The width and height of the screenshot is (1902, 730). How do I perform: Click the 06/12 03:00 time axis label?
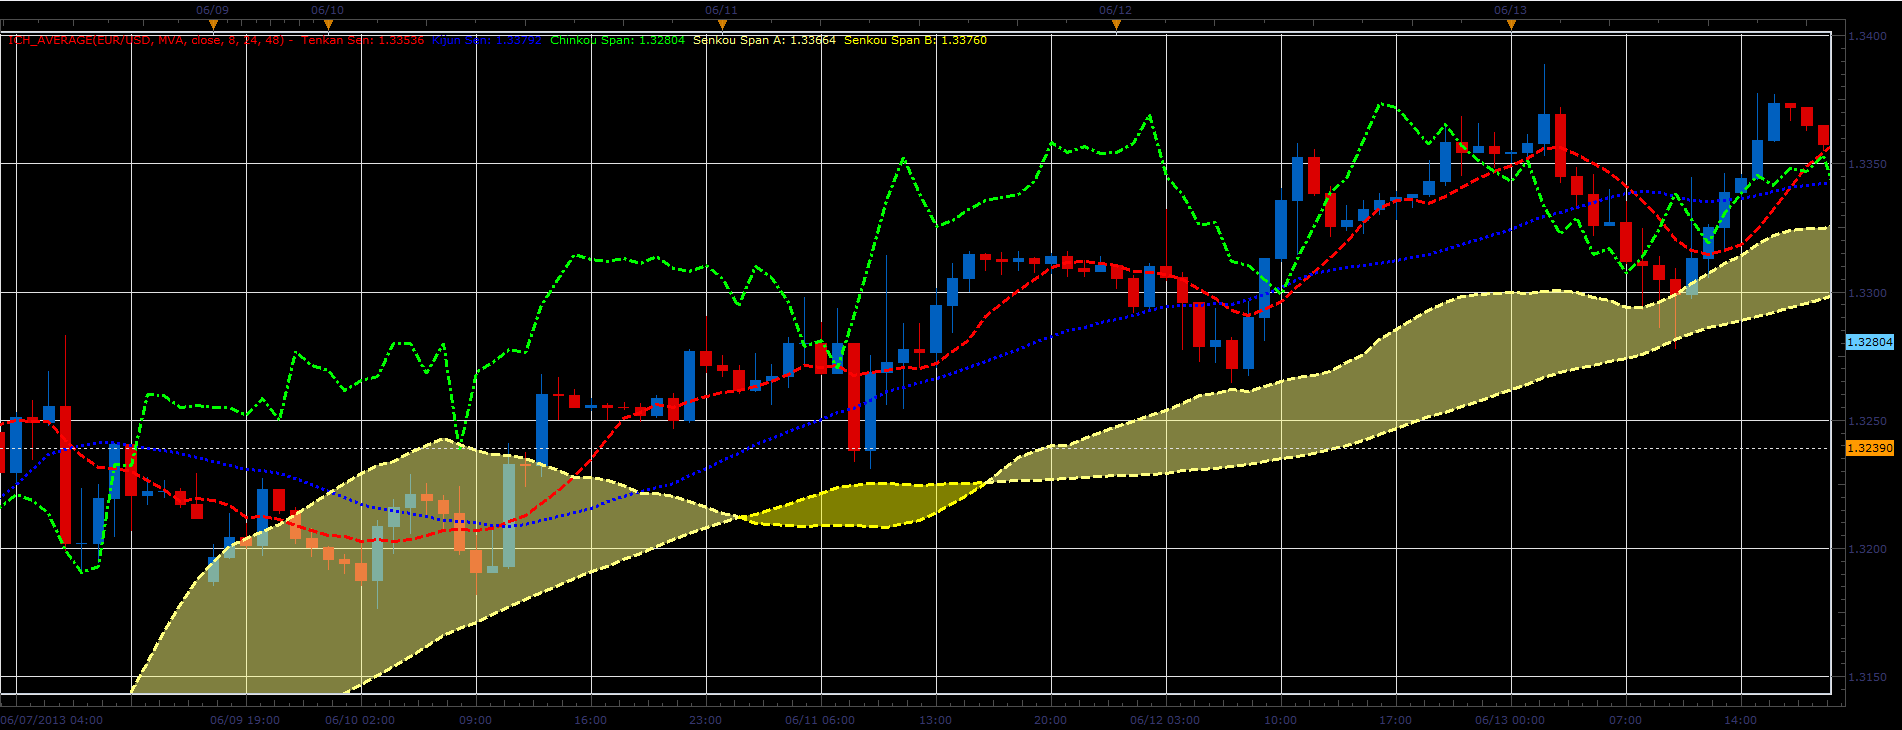[1165, 720]
